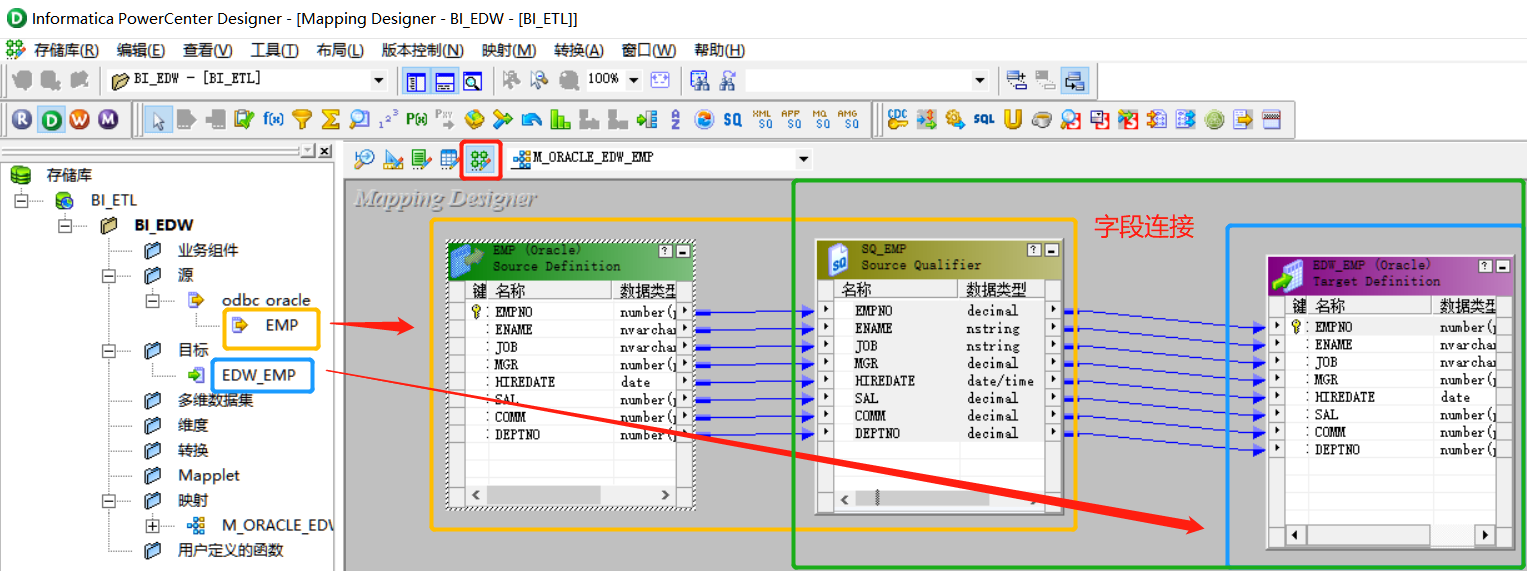
Task: Switch to the Designer (D) tool
Action: coord(52,120)
